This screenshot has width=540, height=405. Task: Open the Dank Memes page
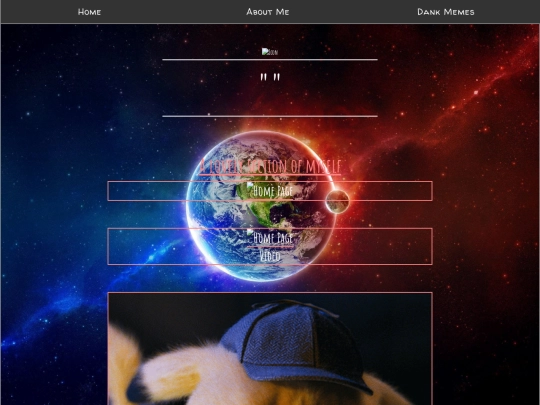[x=446, y=12]
